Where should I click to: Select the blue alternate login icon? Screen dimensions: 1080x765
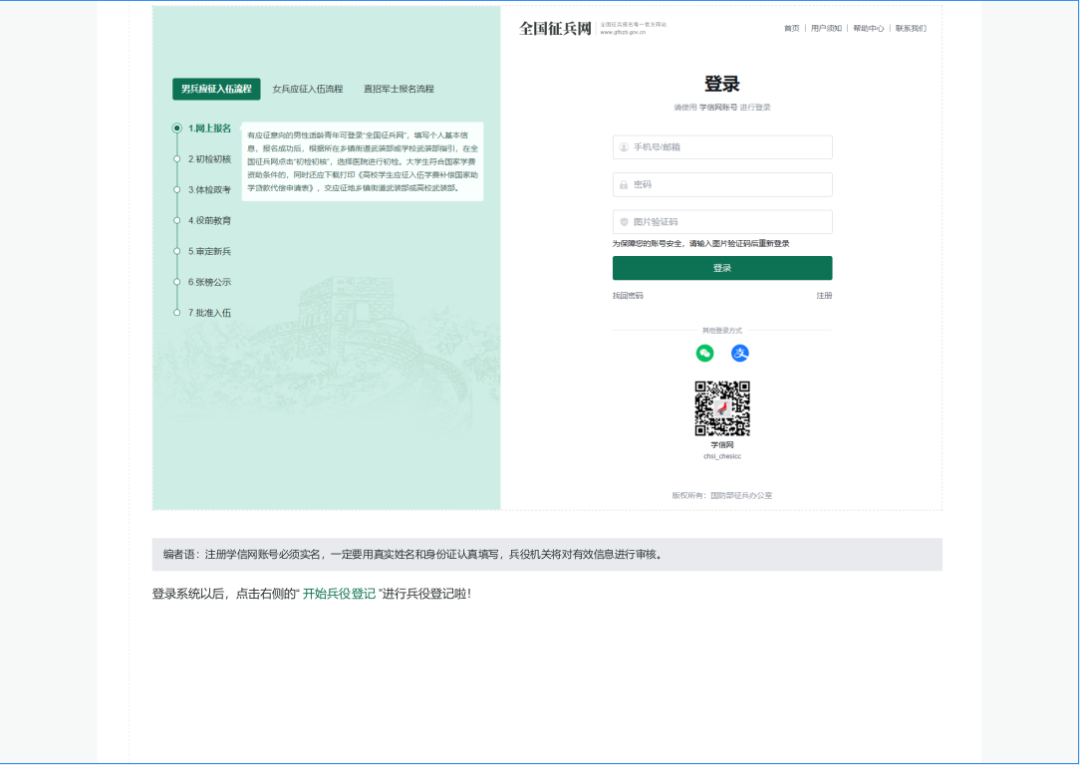(x=740, y=353)
